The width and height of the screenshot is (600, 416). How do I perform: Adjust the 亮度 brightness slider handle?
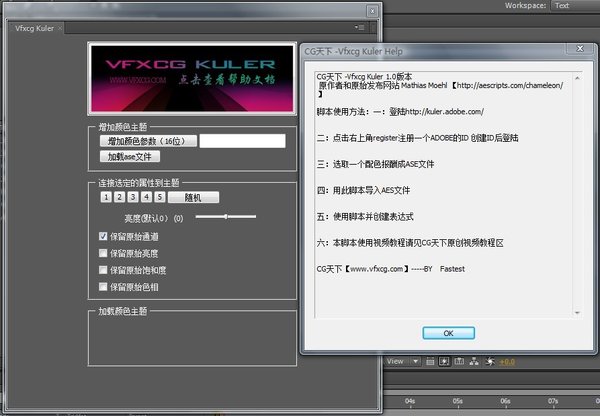pos(226,217)
